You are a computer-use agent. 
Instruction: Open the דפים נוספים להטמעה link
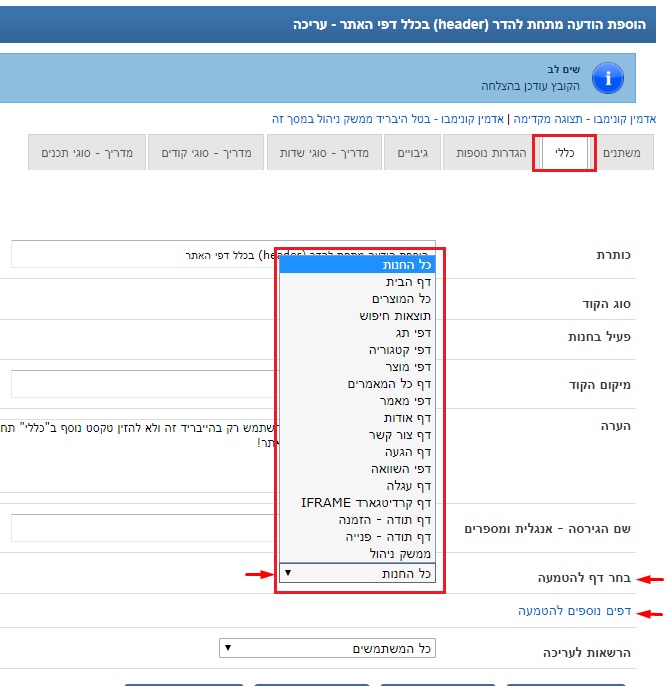[x=574, y=611]
